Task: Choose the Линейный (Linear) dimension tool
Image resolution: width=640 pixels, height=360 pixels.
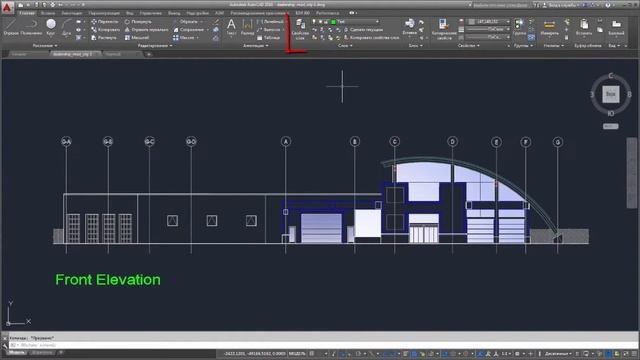Action: [x=270, y=21]
